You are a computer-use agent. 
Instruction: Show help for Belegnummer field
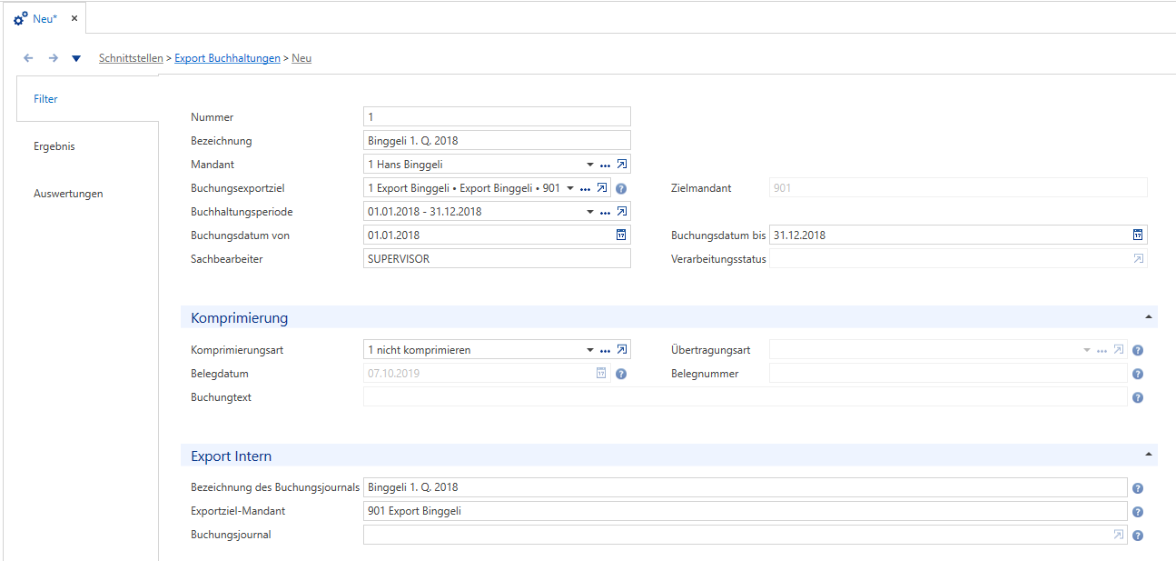pos(1138,374)
